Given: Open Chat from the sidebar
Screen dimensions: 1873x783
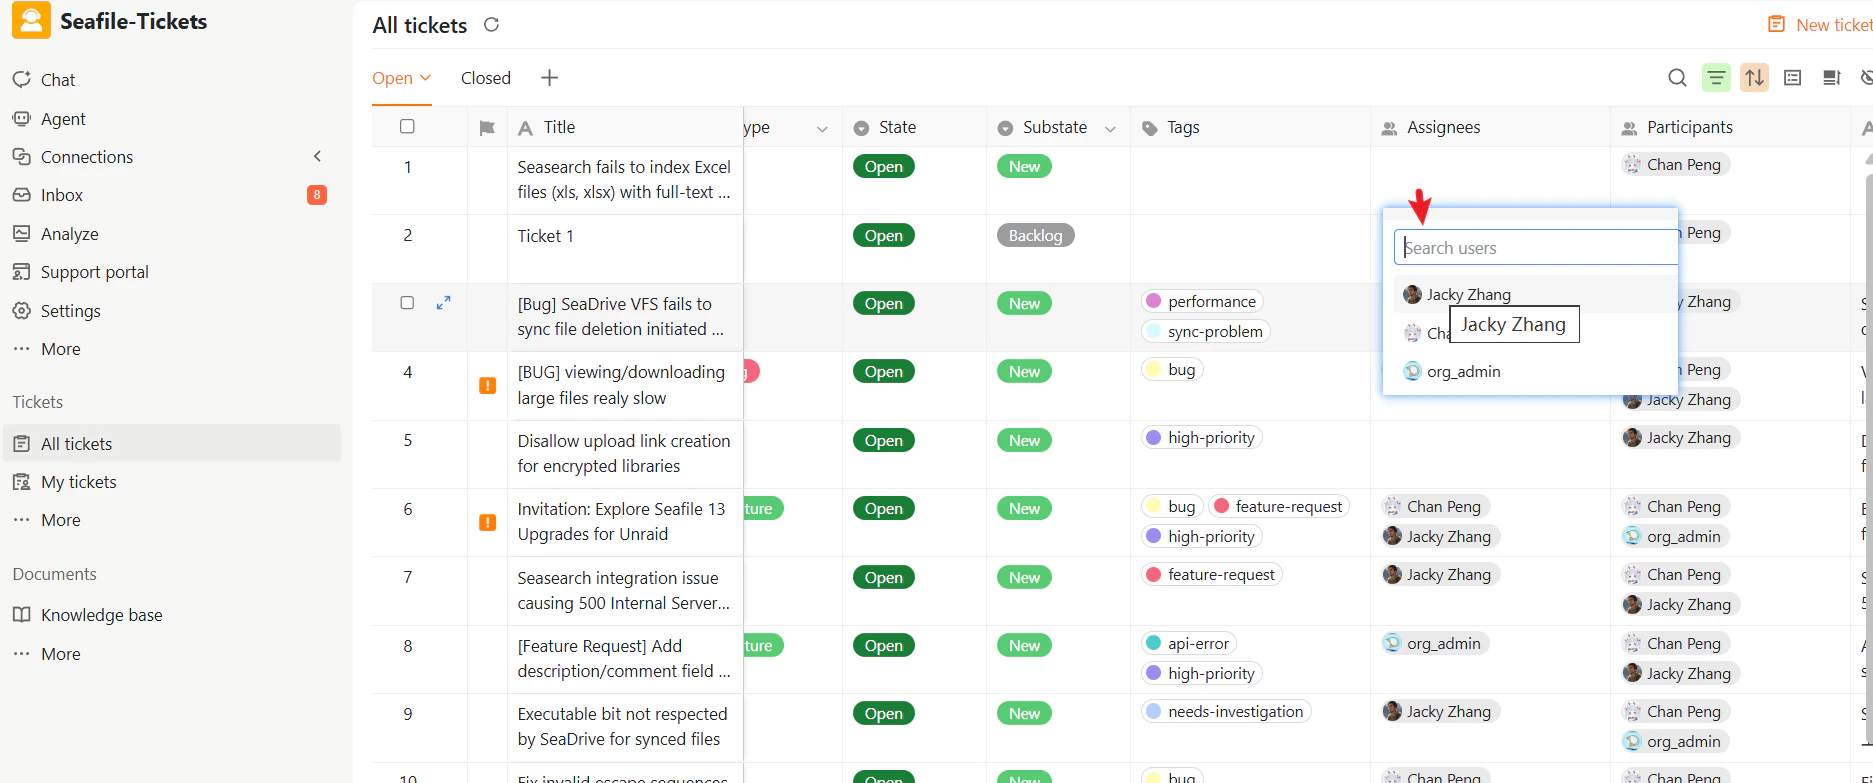Looking at the screenshot, I should pyautogui.click(x=58, y=80).
